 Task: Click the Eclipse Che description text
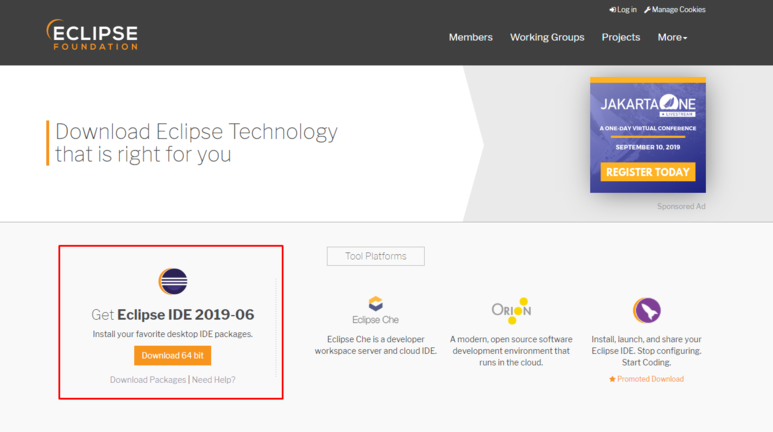[376, 345]
